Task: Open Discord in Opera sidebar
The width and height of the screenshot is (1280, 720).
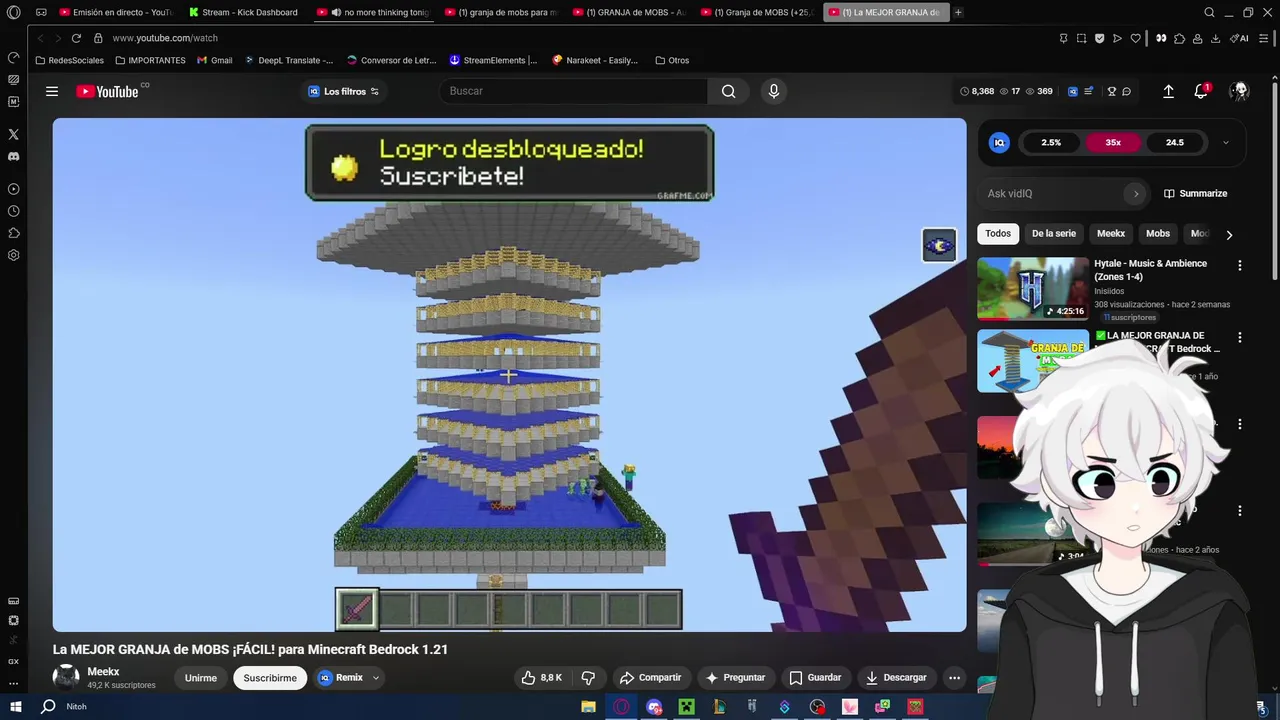Action: [13, 156]
